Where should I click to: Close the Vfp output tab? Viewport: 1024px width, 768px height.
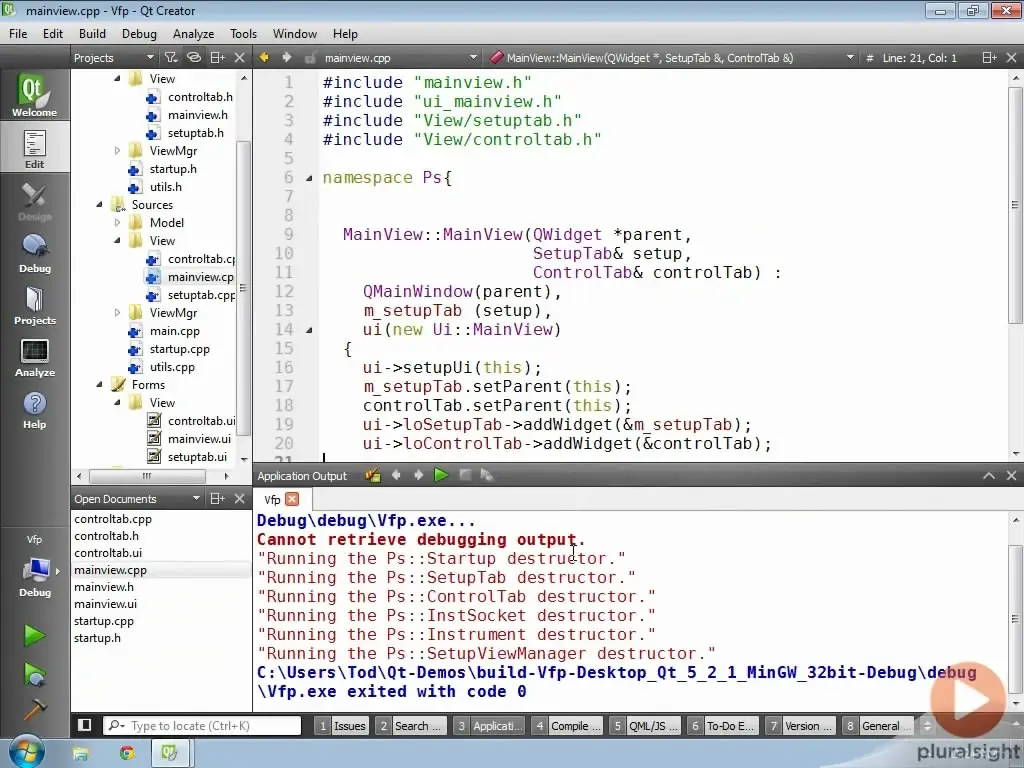click(x=292, y=499)
